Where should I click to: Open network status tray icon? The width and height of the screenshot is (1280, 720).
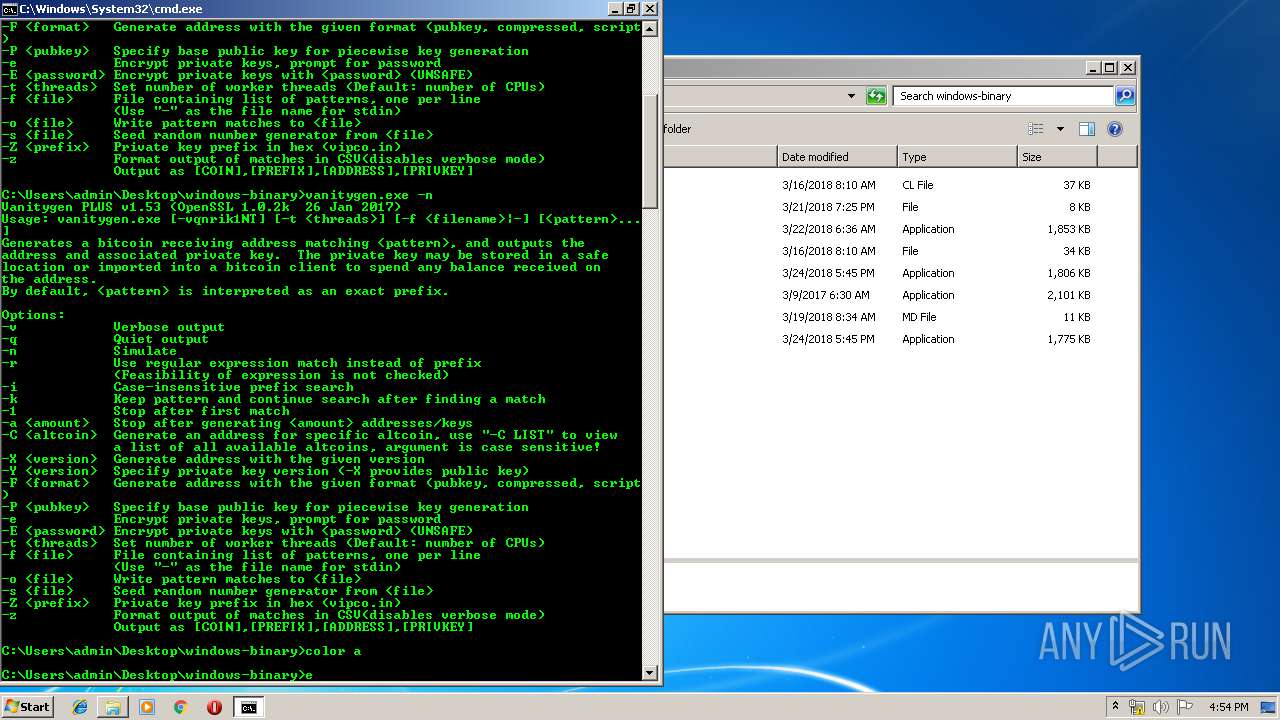coord(1137,707)
